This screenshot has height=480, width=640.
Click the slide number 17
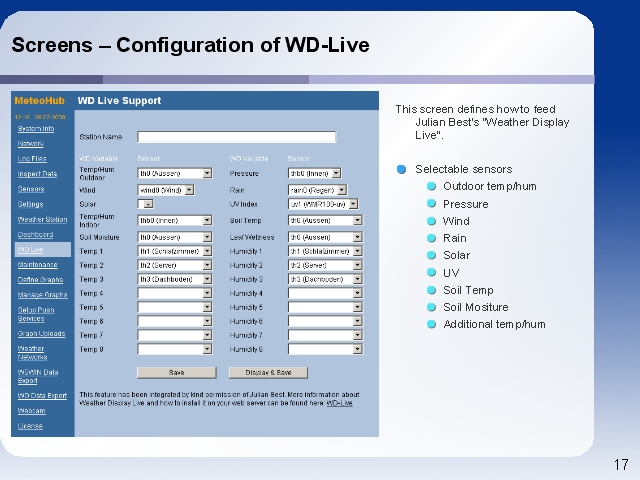621,464
